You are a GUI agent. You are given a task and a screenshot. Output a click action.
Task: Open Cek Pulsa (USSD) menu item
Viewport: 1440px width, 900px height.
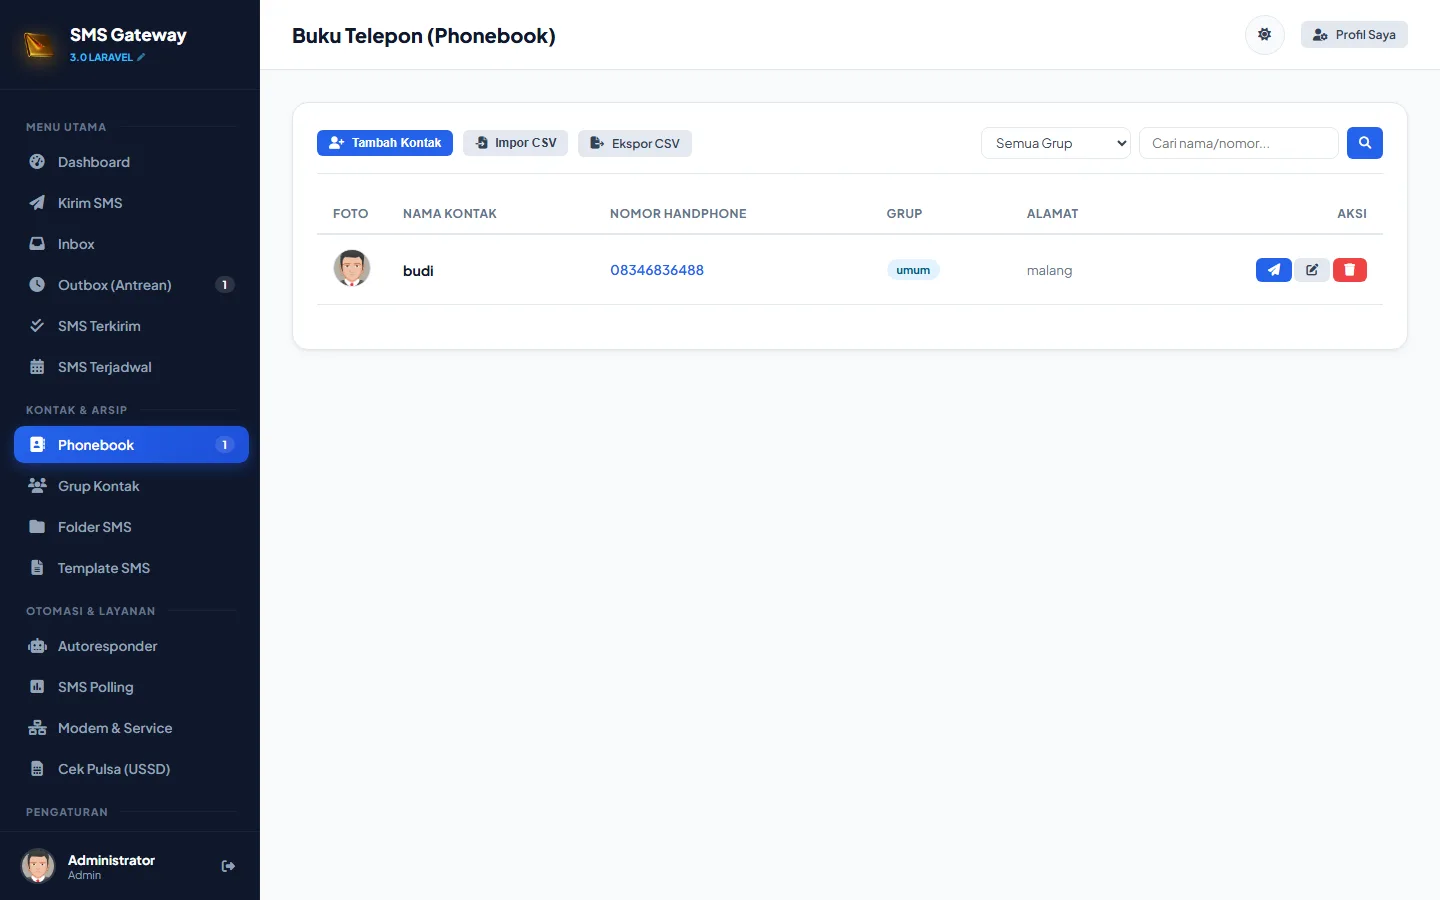coord(131,769)
